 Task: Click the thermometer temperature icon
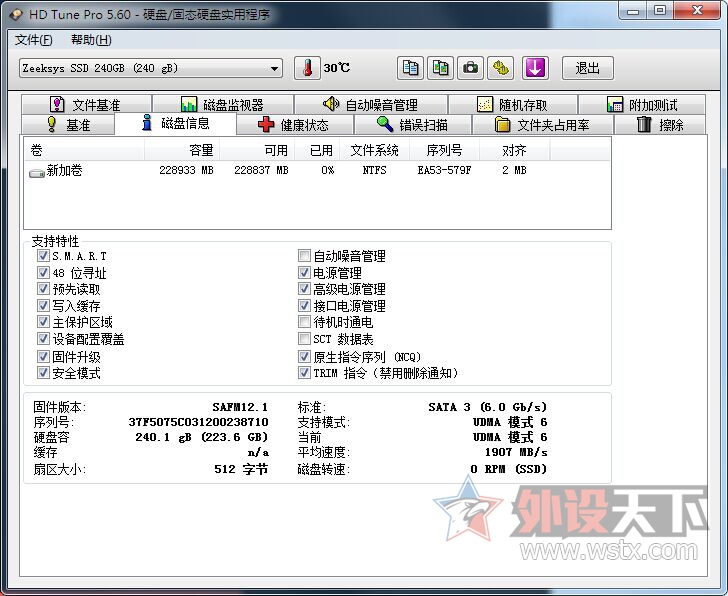tap(307, 68)
